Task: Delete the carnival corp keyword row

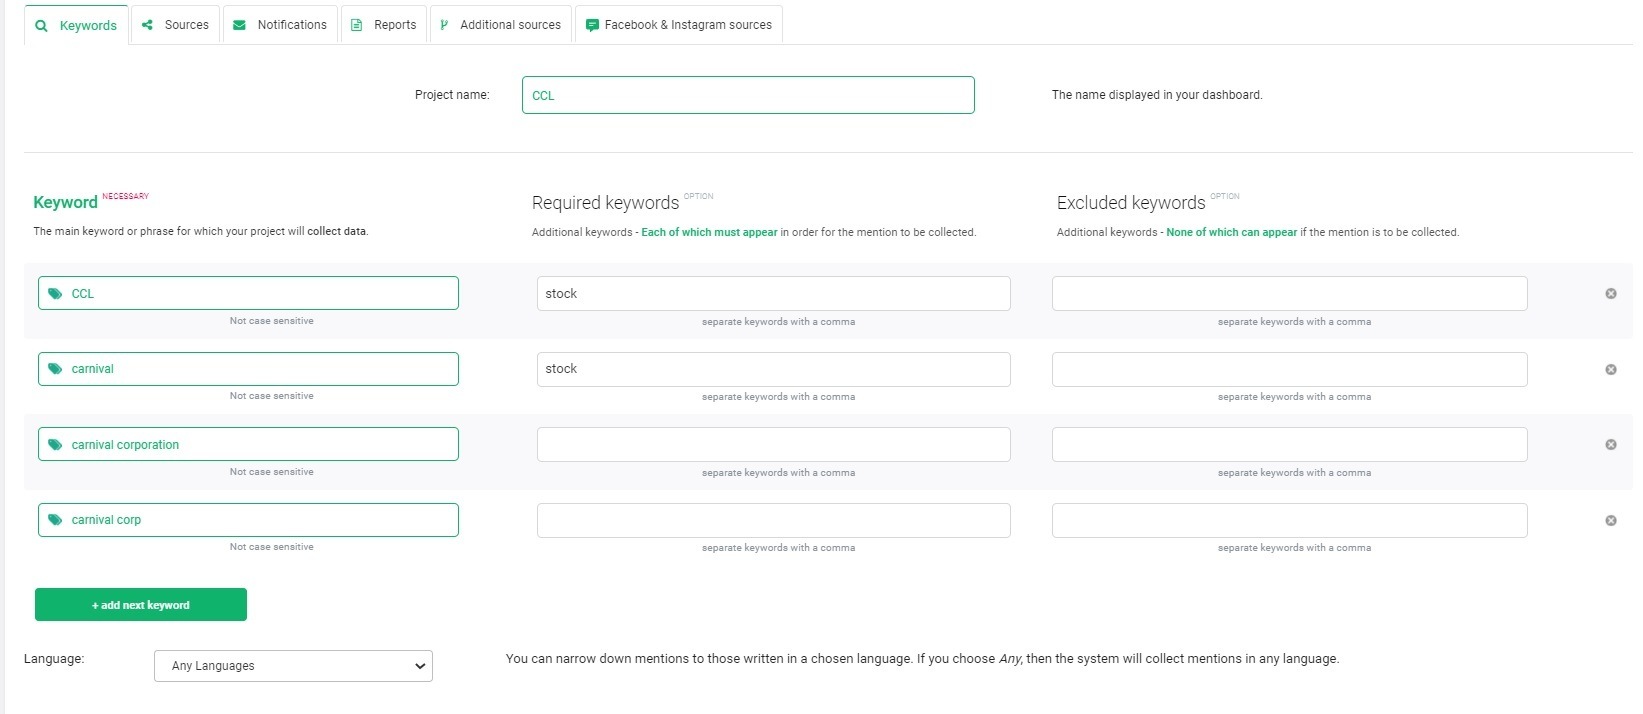Action: [x=1611, y=521]
